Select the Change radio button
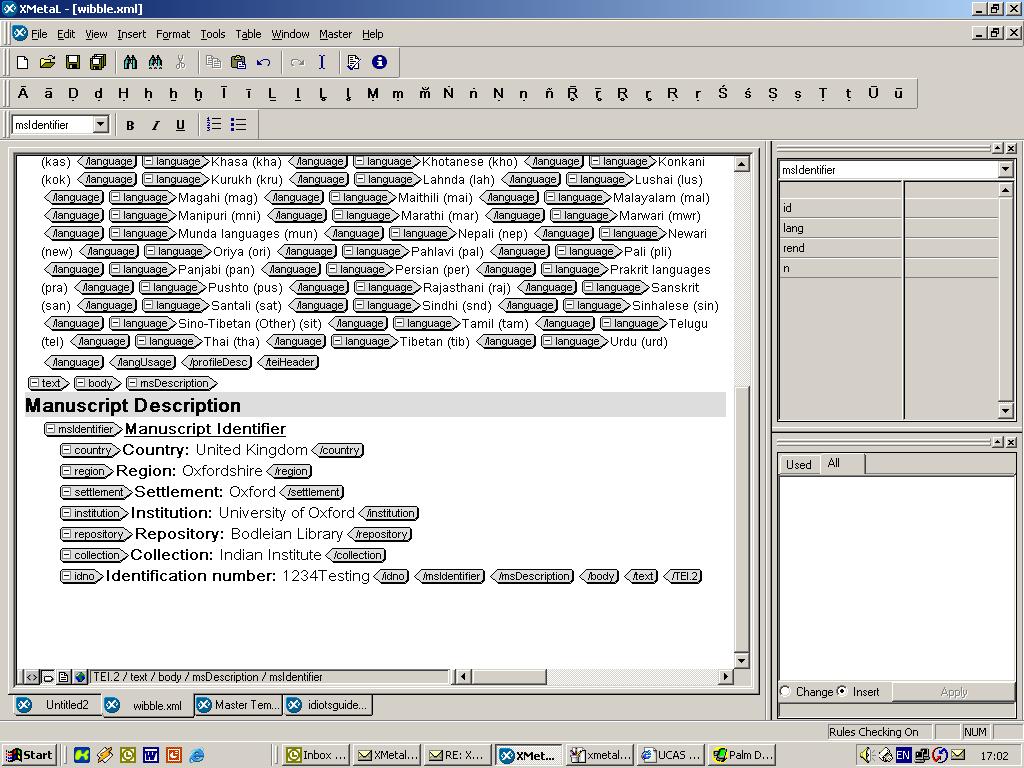Viewport: 1024px width, 768px height. [x=786, y=691]
